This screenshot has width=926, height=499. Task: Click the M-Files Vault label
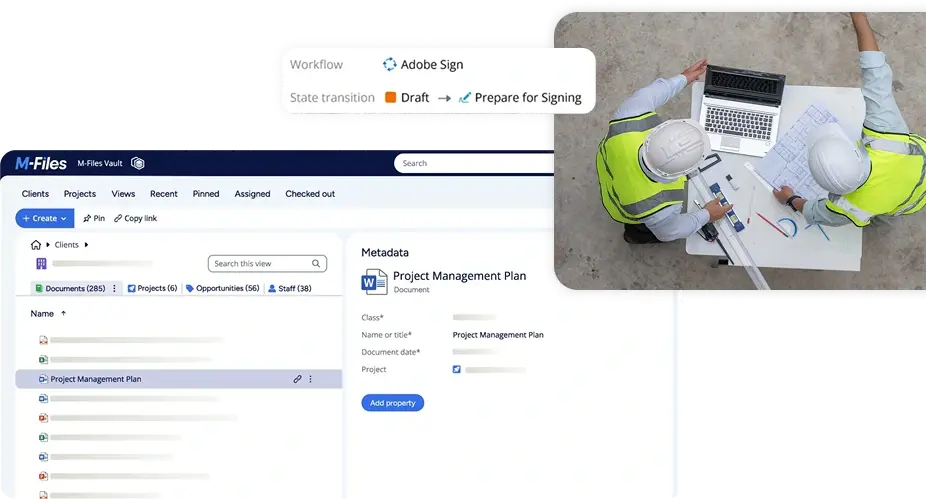tap(100, 163)
